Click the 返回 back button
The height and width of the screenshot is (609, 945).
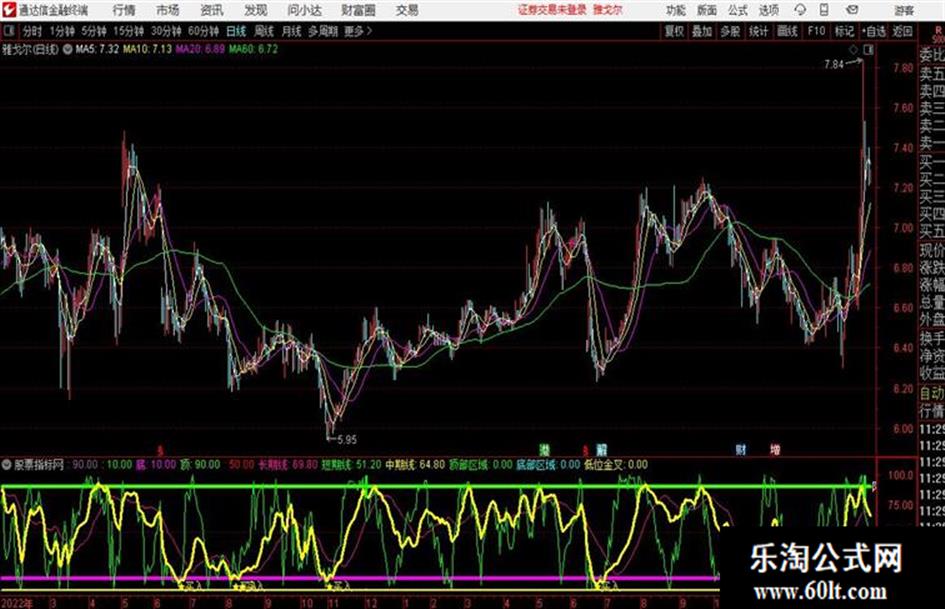point(902,31)
